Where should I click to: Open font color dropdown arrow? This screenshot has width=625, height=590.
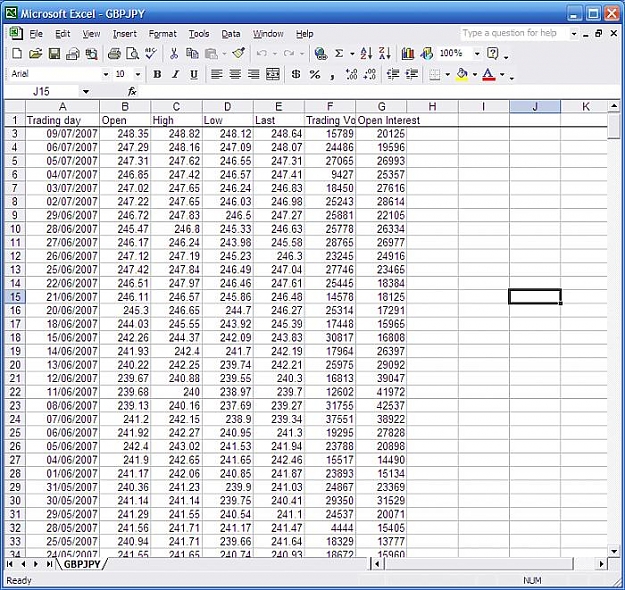(x=502, y=75)
